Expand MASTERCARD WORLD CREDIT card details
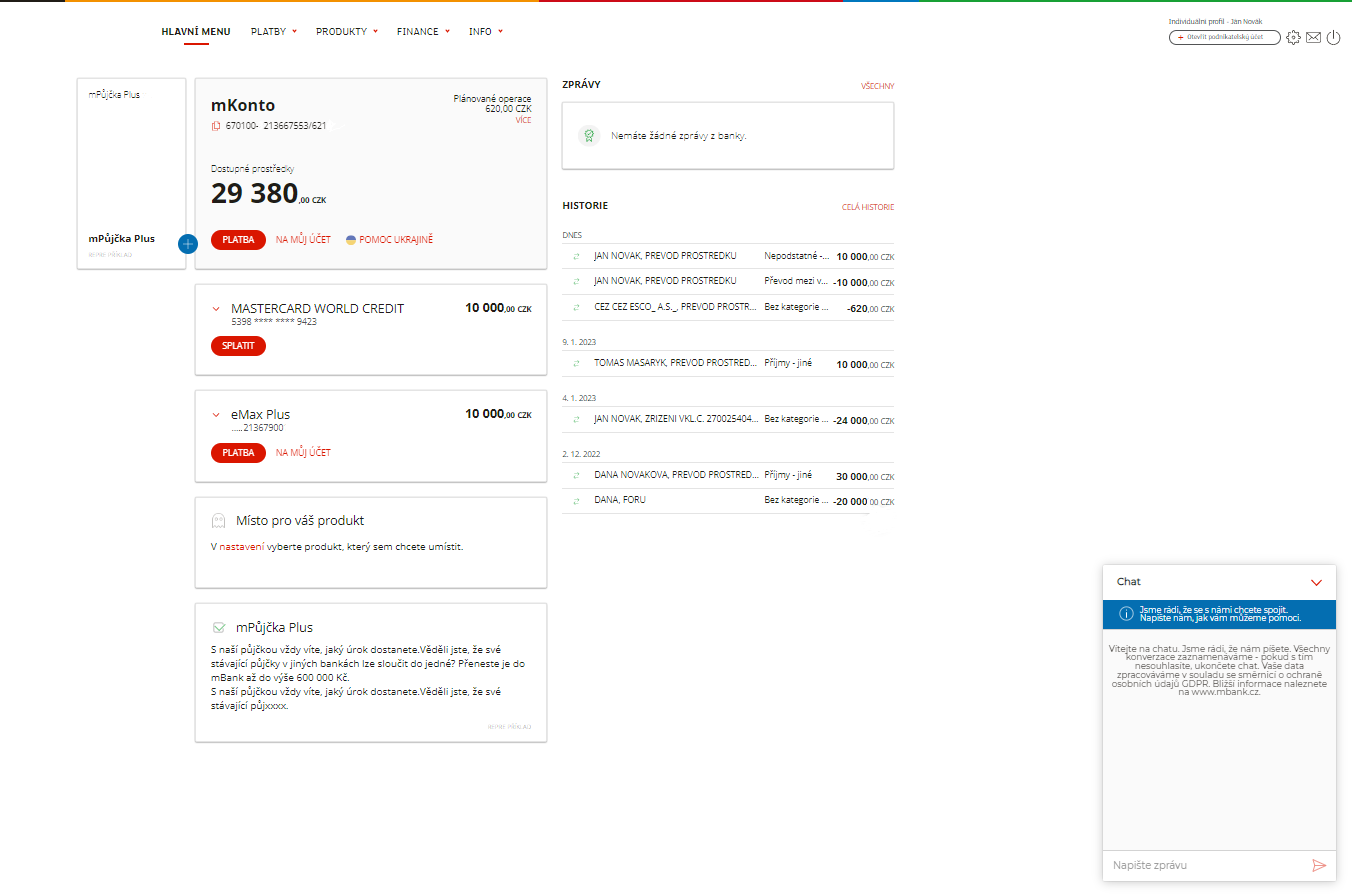Viewport: 1352px width, 896px height. pyautogui.click(x=215, y=309)
